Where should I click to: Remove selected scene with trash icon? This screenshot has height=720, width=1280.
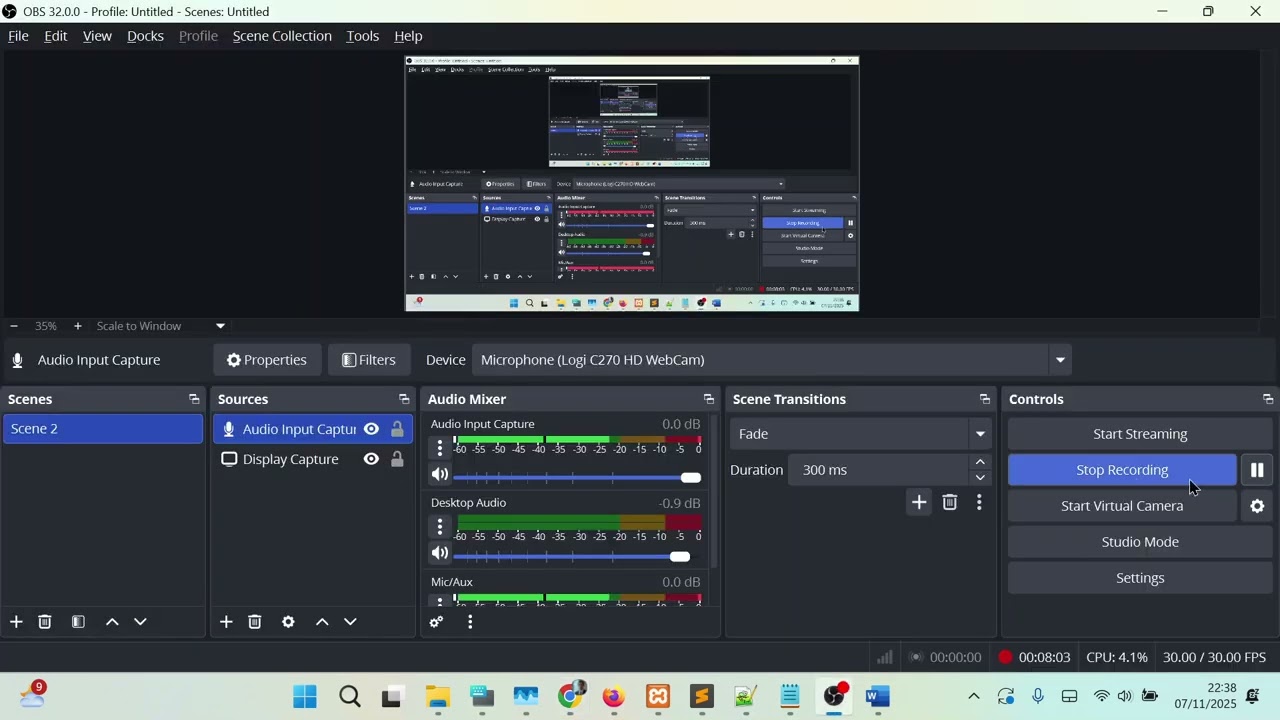click(x=45, y=622)
